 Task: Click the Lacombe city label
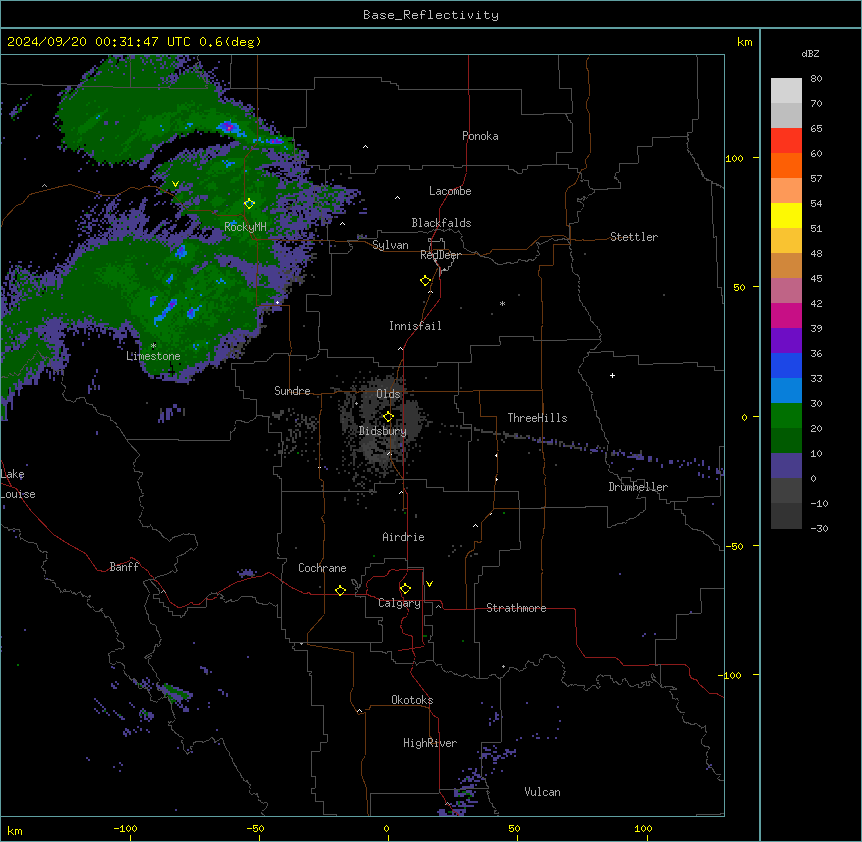(x=450, y=191)
